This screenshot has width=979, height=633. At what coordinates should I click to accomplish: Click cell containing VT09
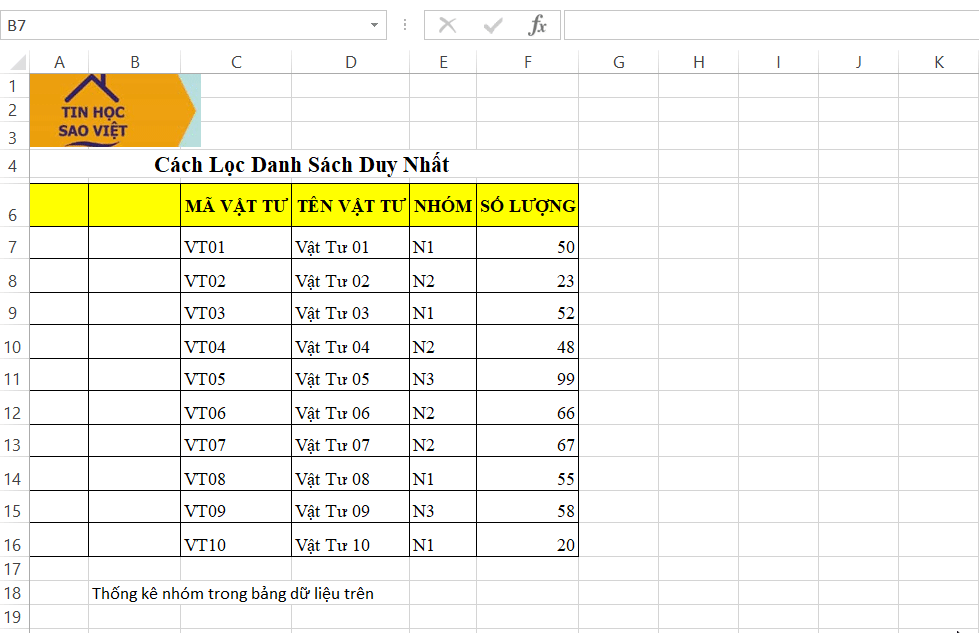[236, 507]
